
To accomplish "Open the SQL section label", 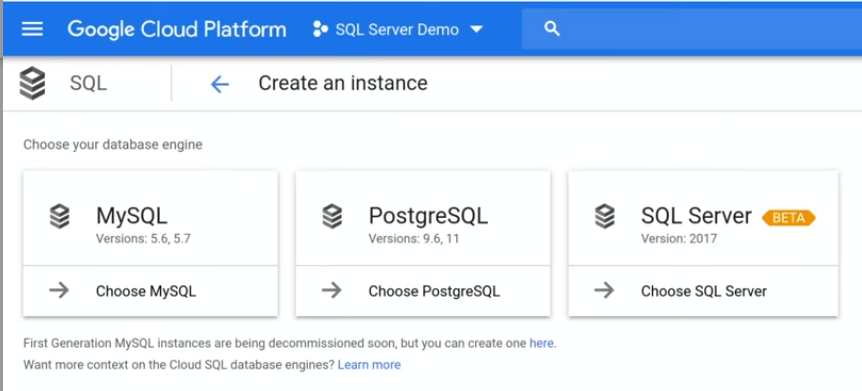I will pos(89,84).
